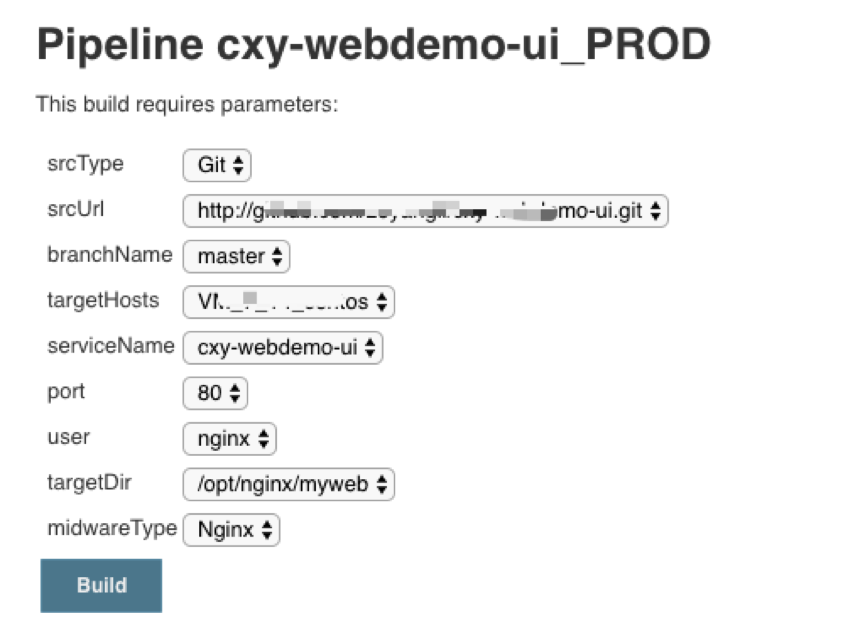The image size is (864, 631).
Task: Select the serviceName parameter label
Action: pyautogui.click(x=111, y=346)
